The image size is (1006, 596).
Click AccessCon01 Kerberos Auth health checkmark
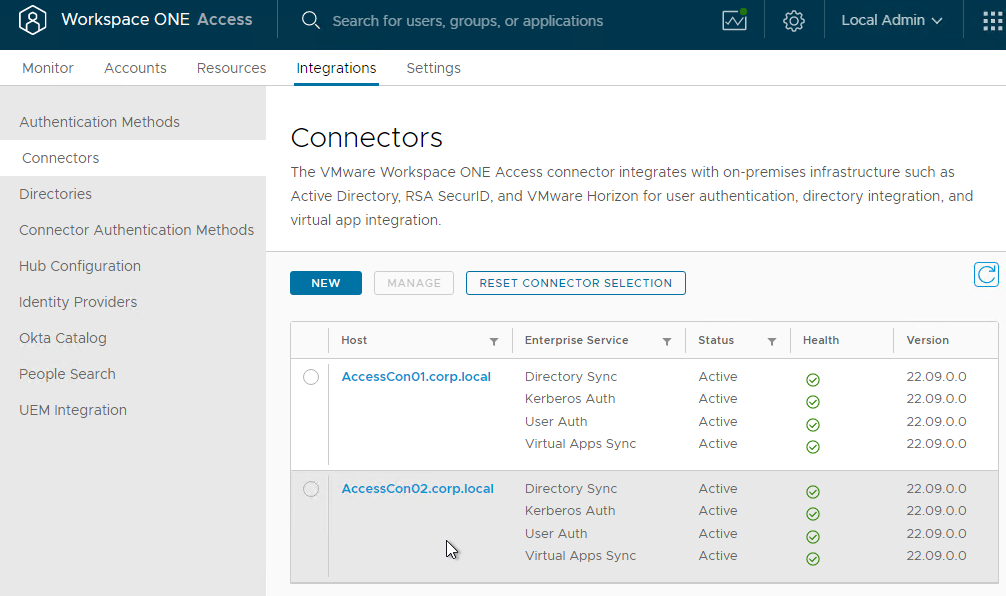pyautogui.click(x=813, y=402)
